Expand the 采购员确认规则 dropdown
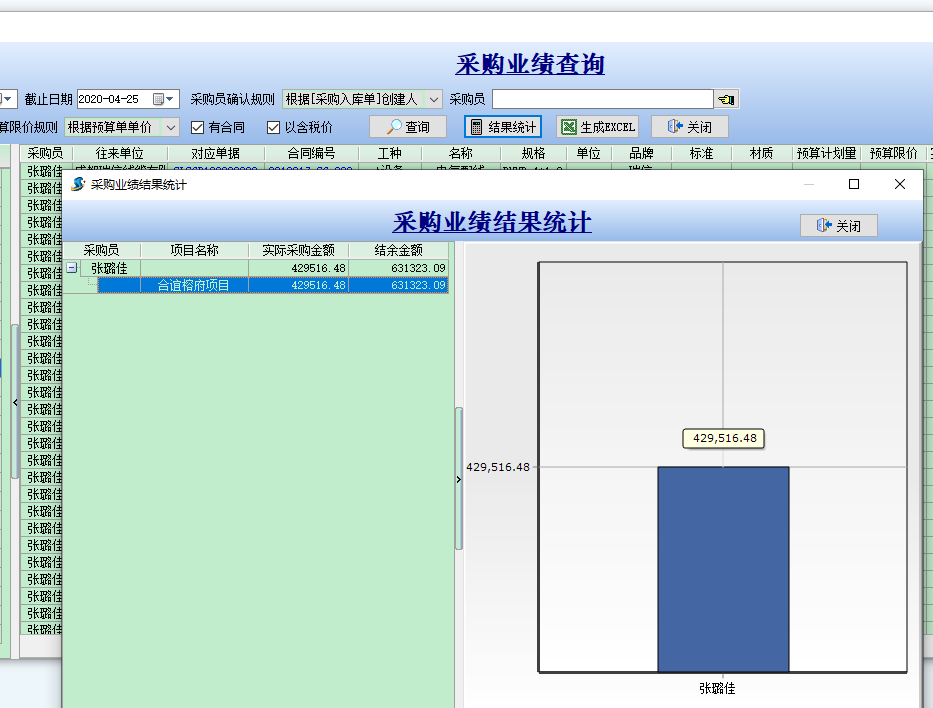 (x=434, y=99)
